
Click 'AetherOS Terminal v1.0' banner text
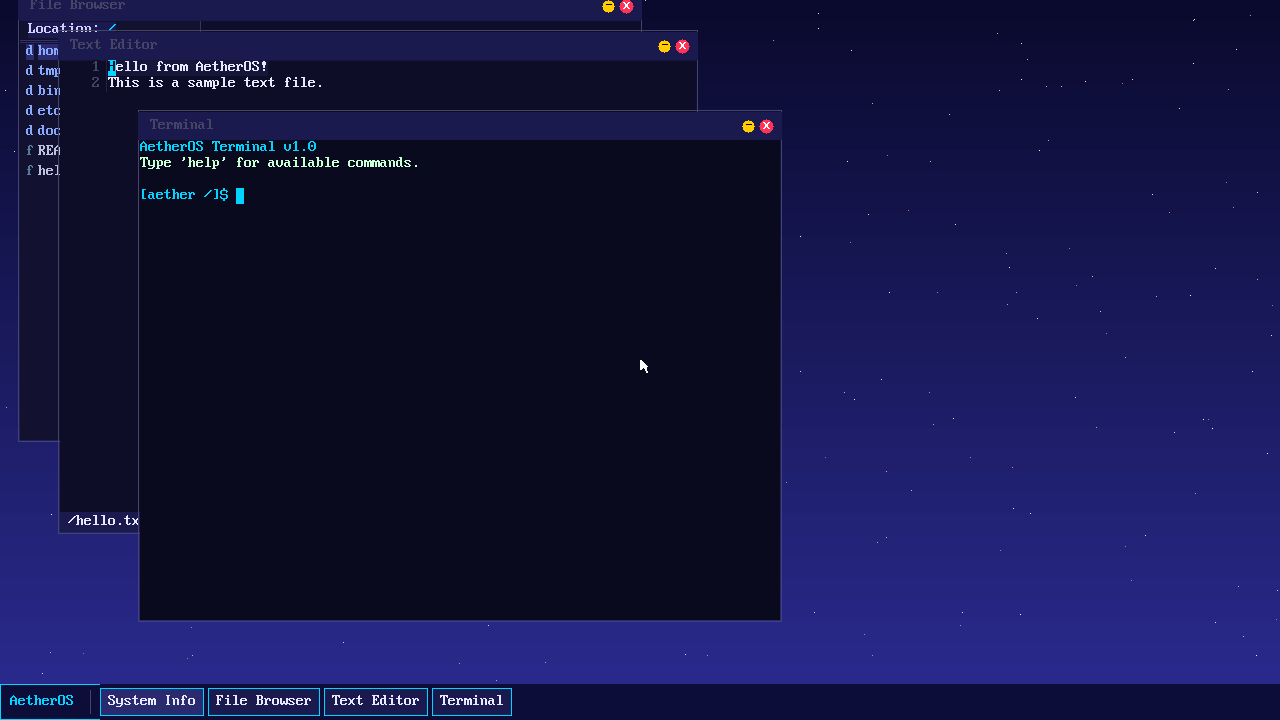tap(228, 147)
